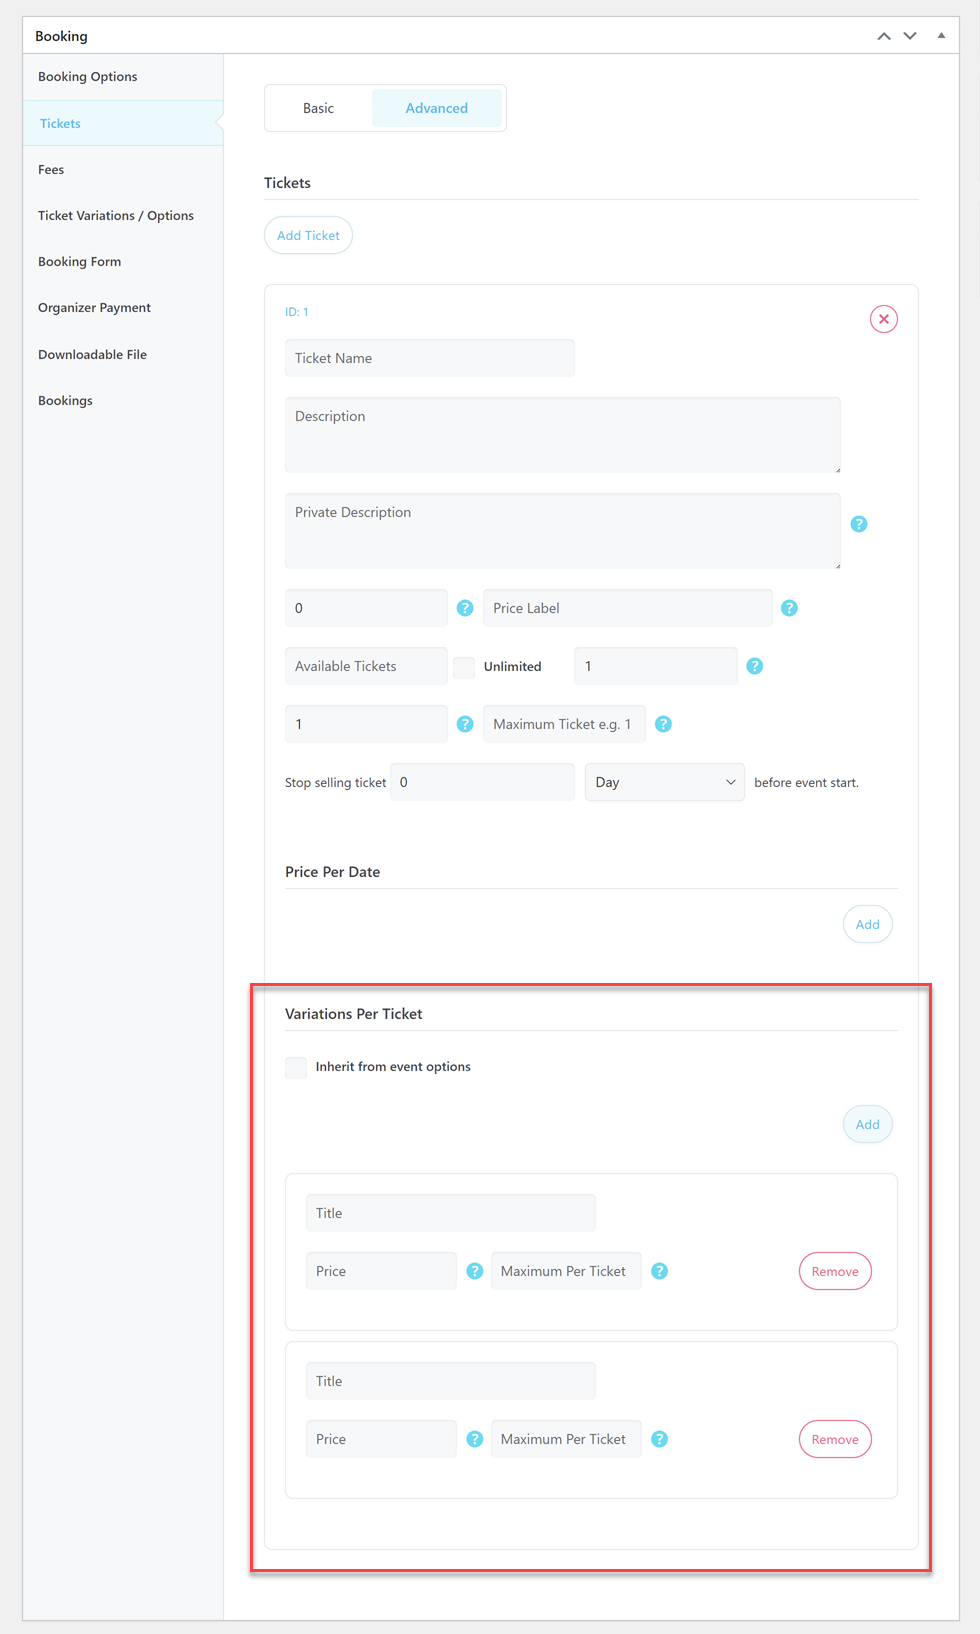The height and width of the screenshot is (1634, 980).
Task: Click help icon beside Private Description field
Action: coord(858,524)
